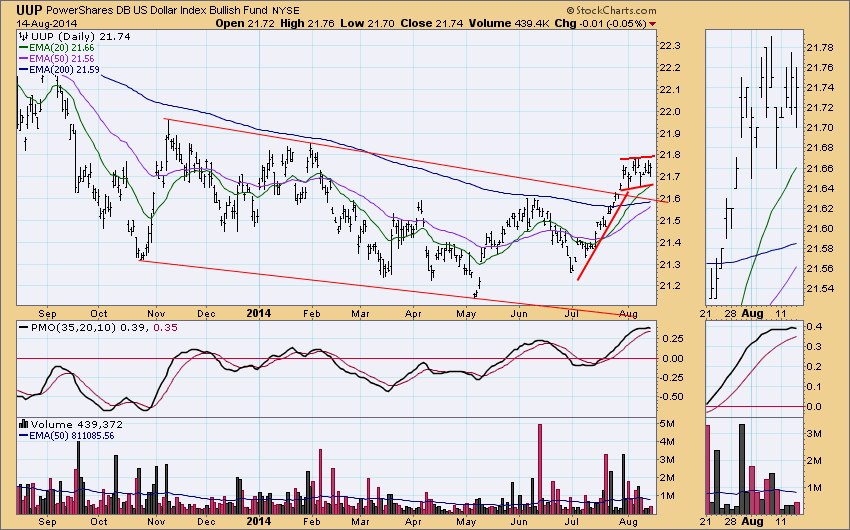Click the Sep label under main price chart
This screenshot has height=530, width=850.
click(x=47, y=314)
